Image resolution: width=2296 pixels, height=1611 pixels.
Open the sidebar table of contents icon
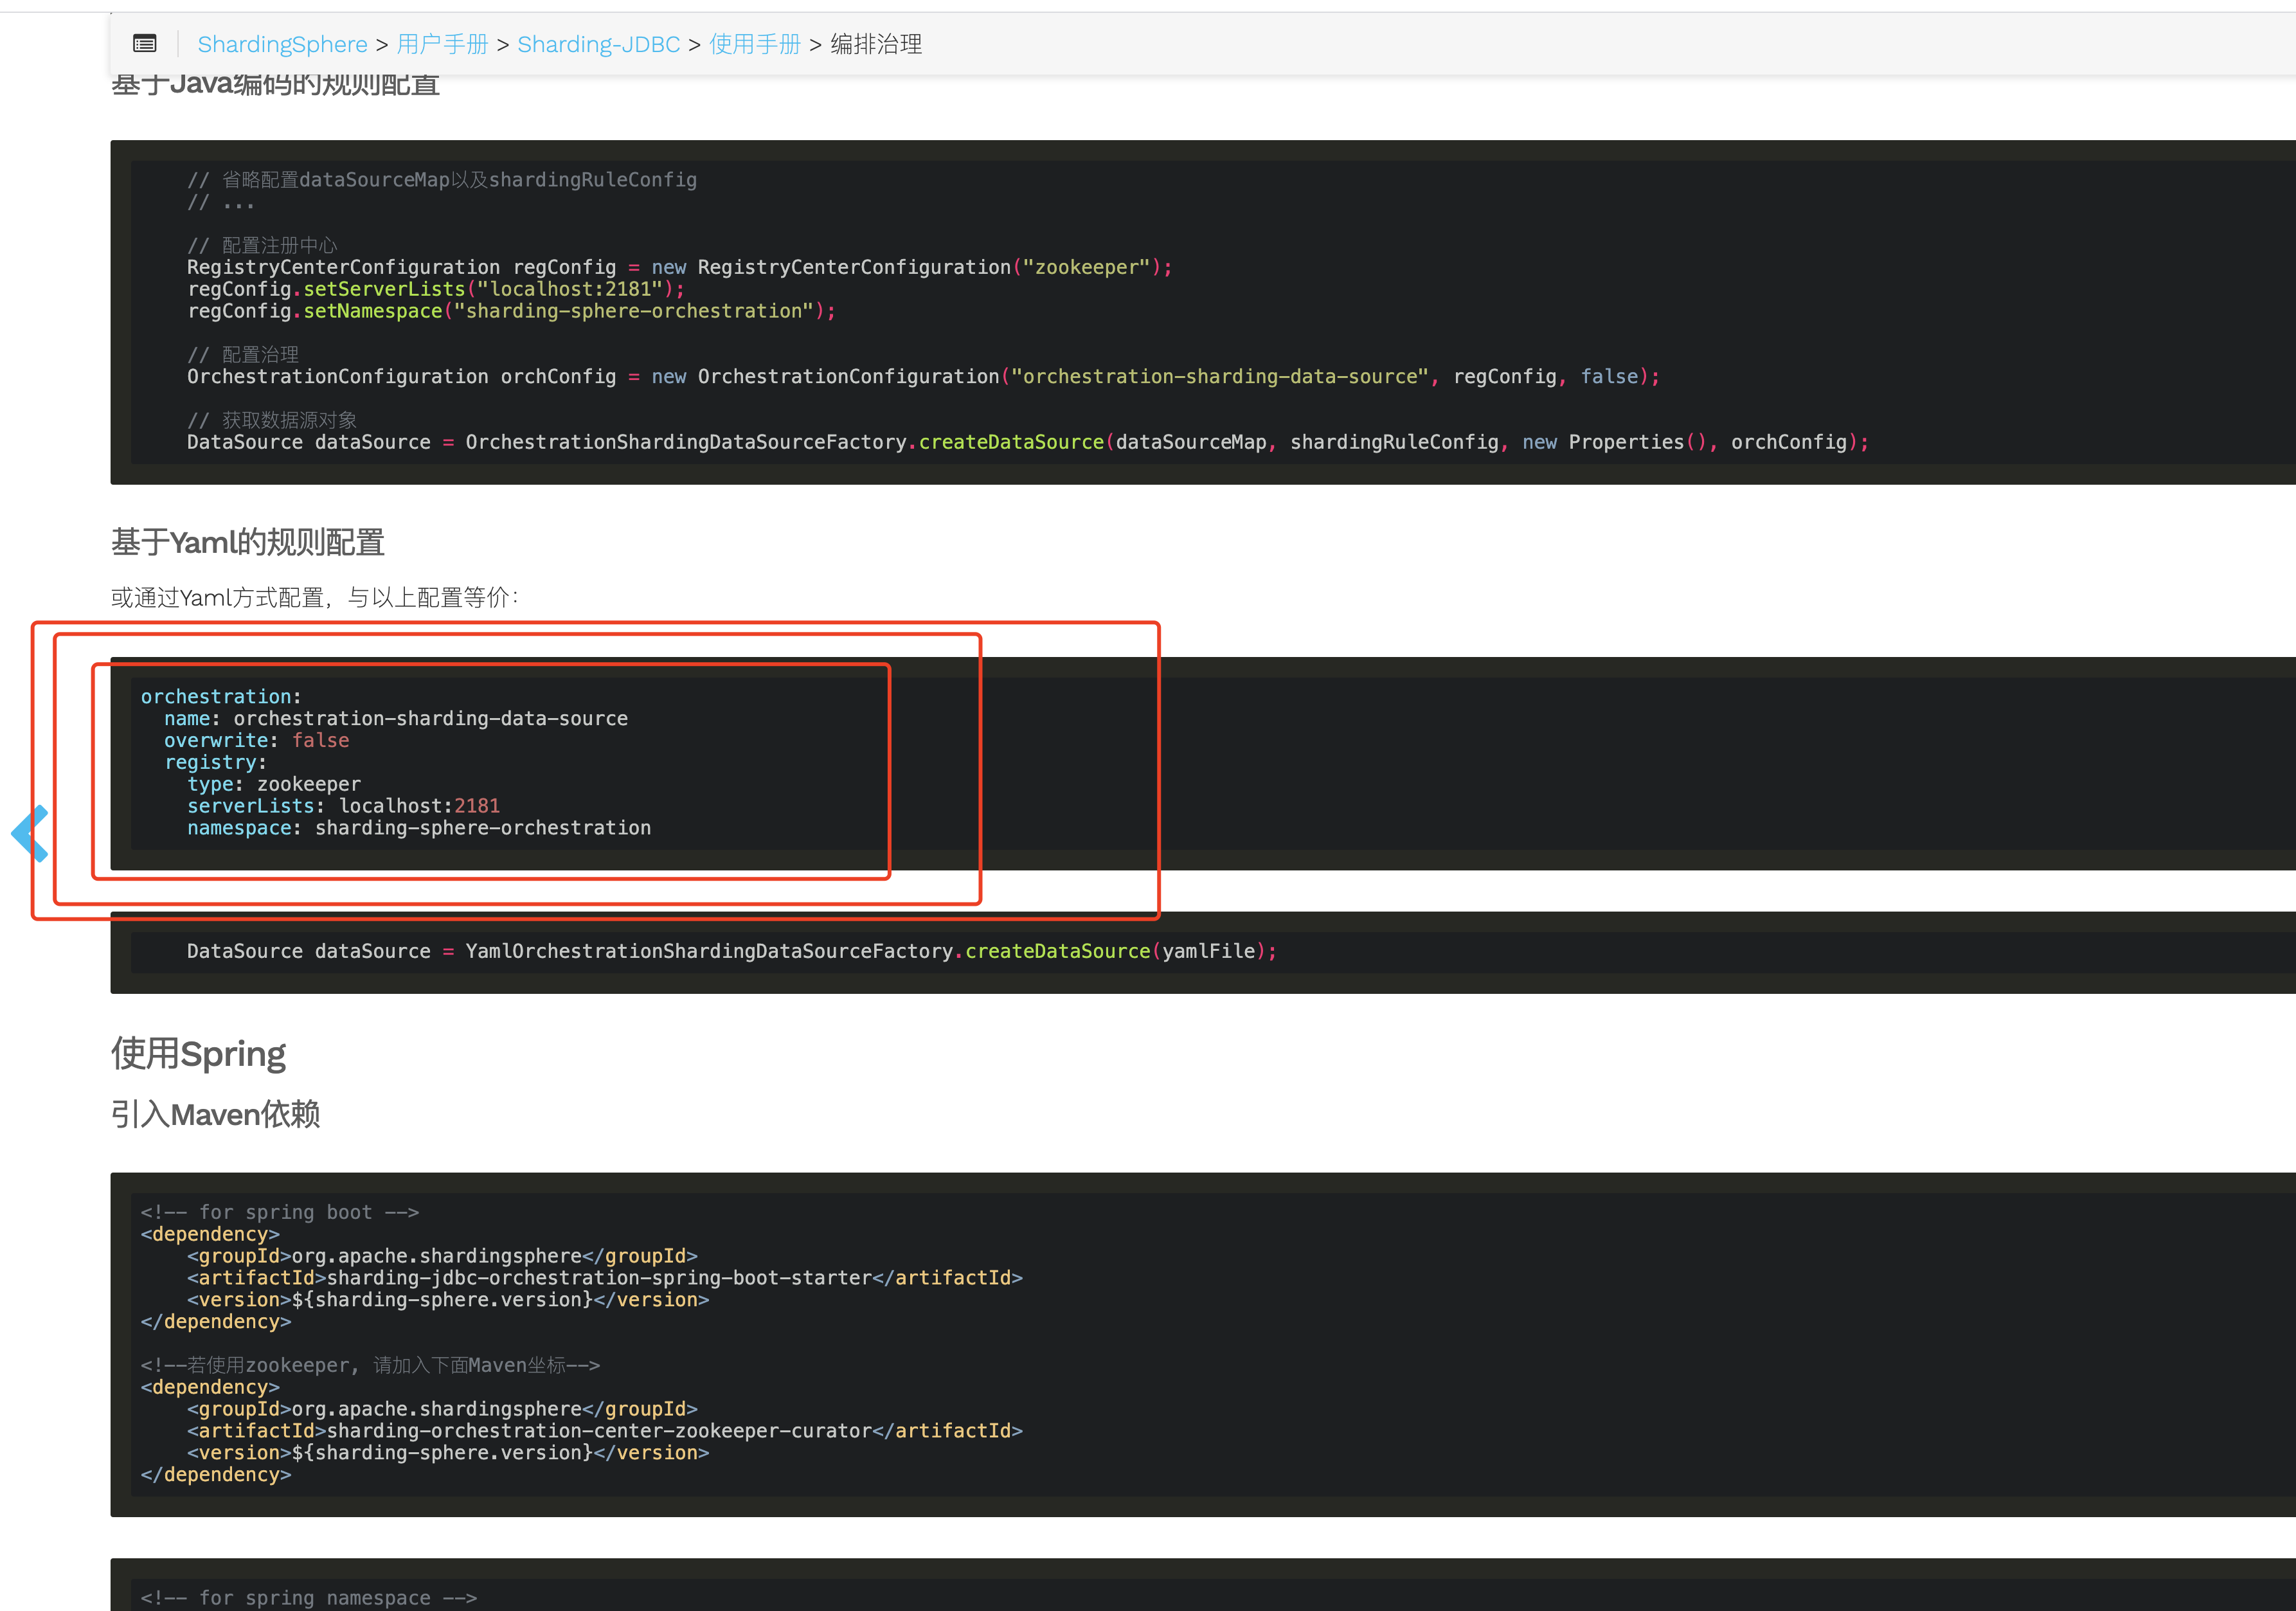[x=144, y=43]
